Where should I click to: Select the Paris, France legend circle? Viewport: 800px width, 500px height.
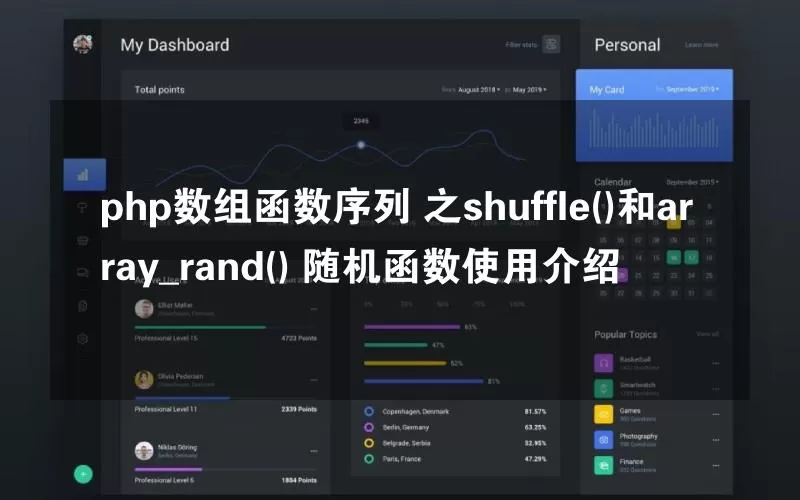click(x=369, y=459)
